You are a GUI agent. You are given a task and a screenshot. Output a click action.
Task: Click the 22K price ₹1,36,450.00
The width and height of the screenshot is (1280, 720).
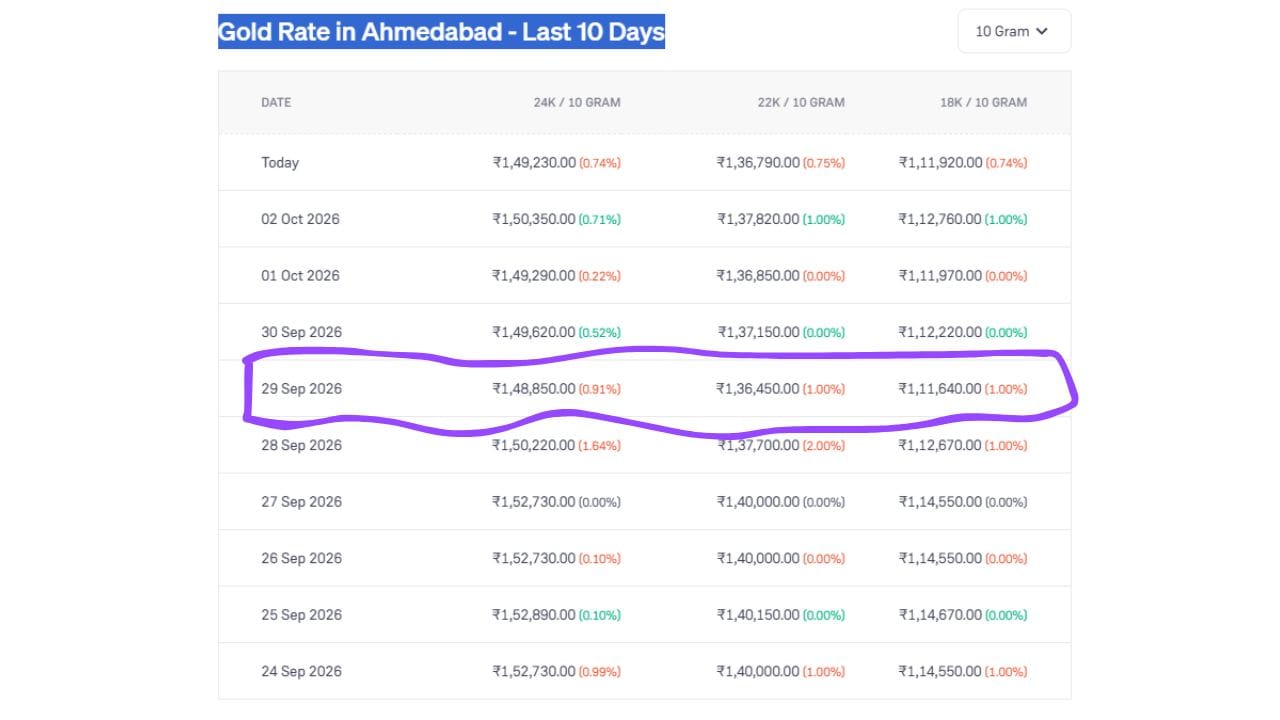pyautogui.click(x=758, y=388)
